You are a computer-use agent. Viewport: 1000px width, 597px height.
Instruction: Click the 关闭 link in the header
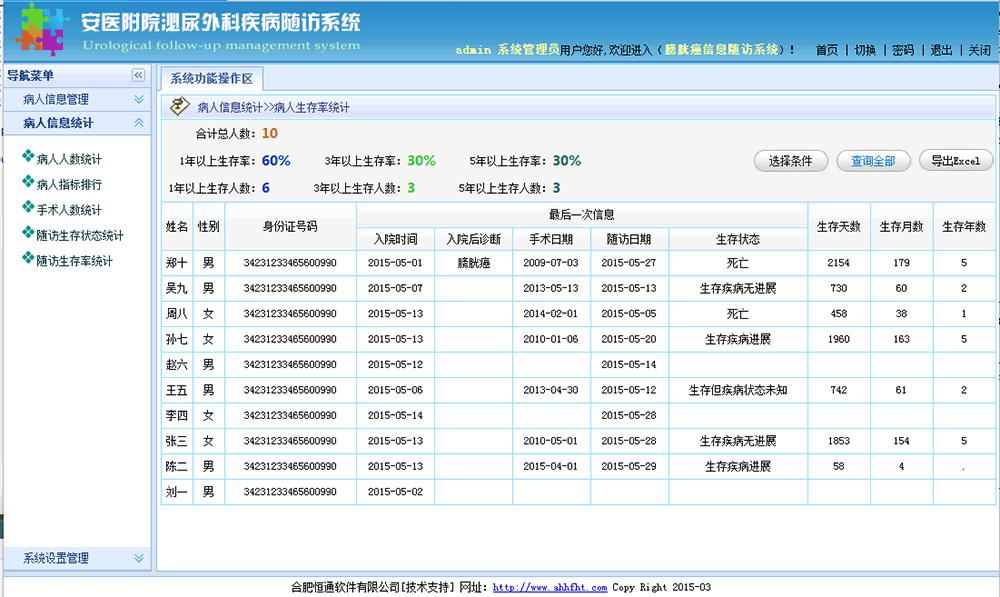[979, 50]
